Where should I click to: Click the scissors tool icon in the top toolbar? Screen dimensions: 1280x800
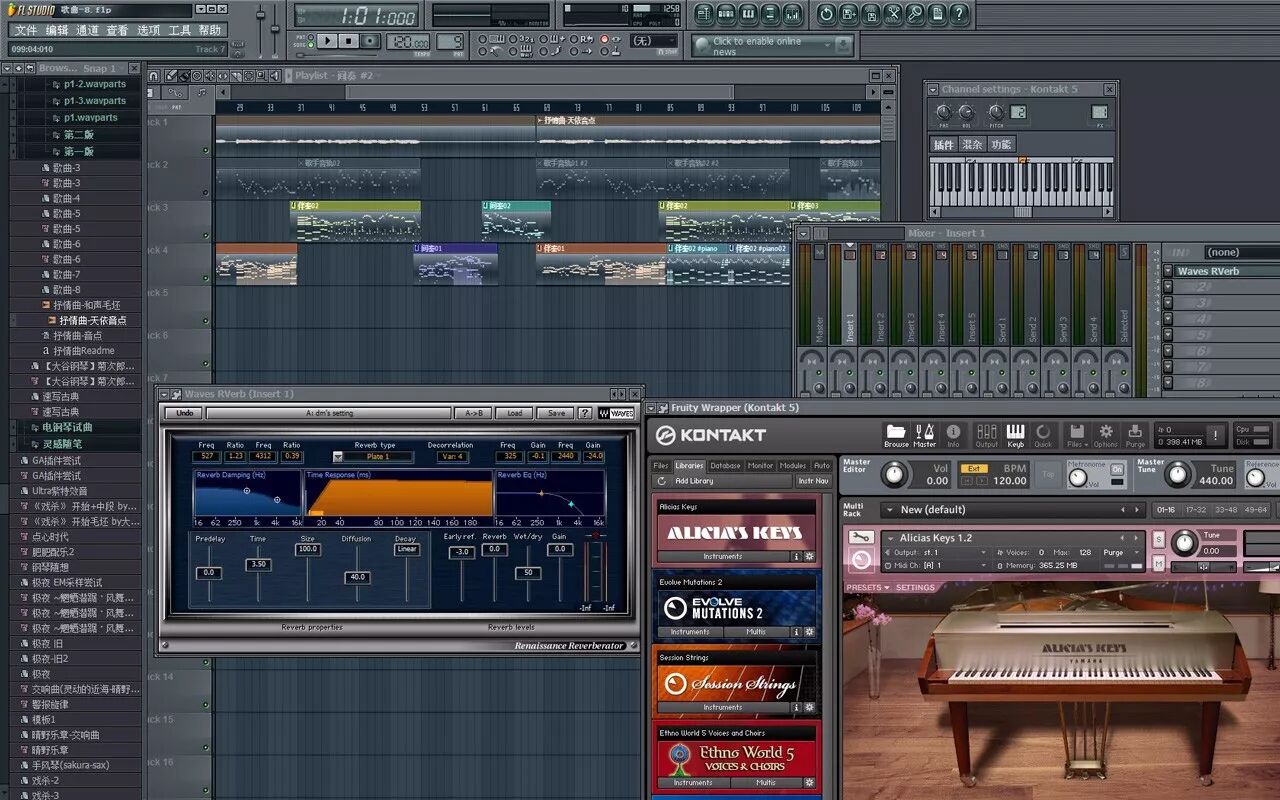(x=892, y=14)
